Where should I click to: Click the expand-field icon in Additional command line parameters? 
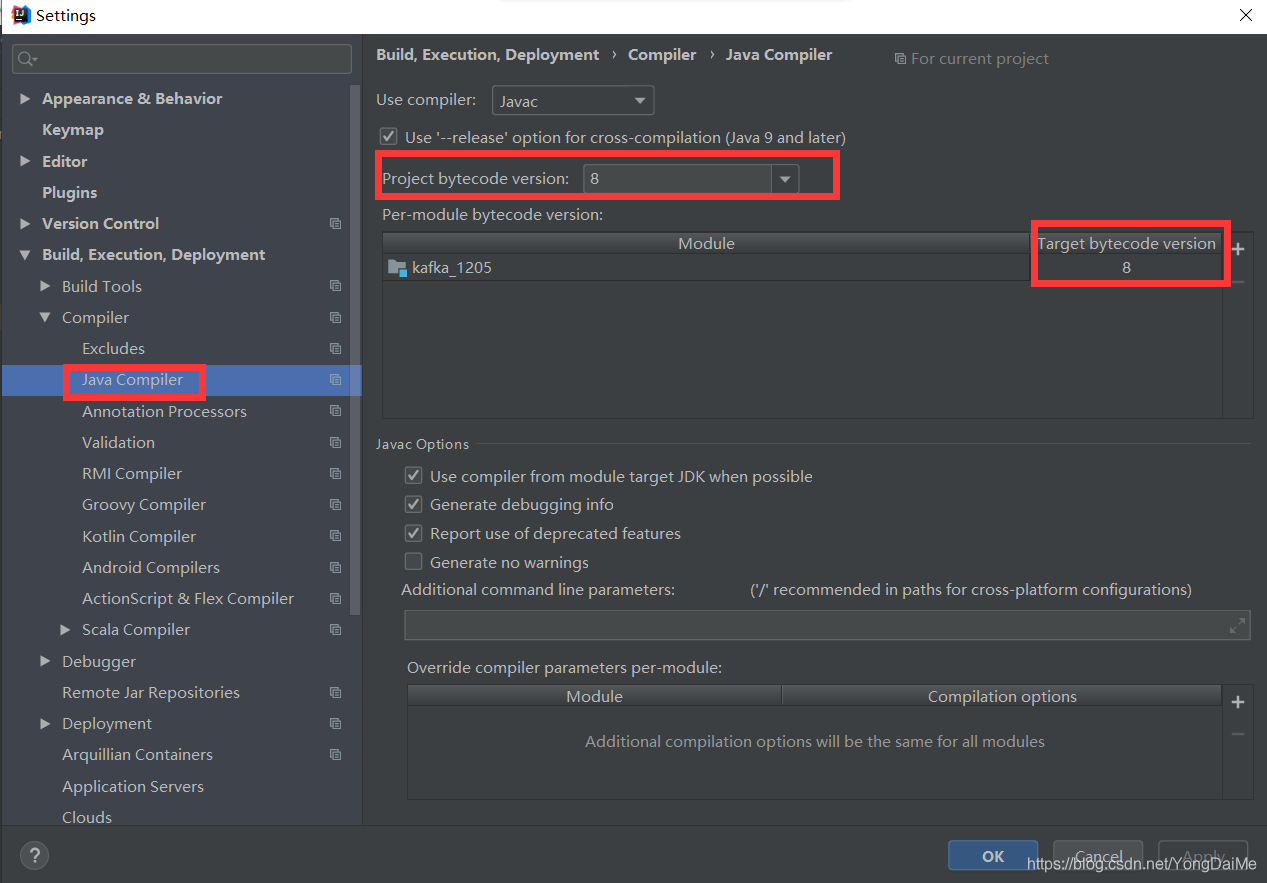tap(1237, 624)
